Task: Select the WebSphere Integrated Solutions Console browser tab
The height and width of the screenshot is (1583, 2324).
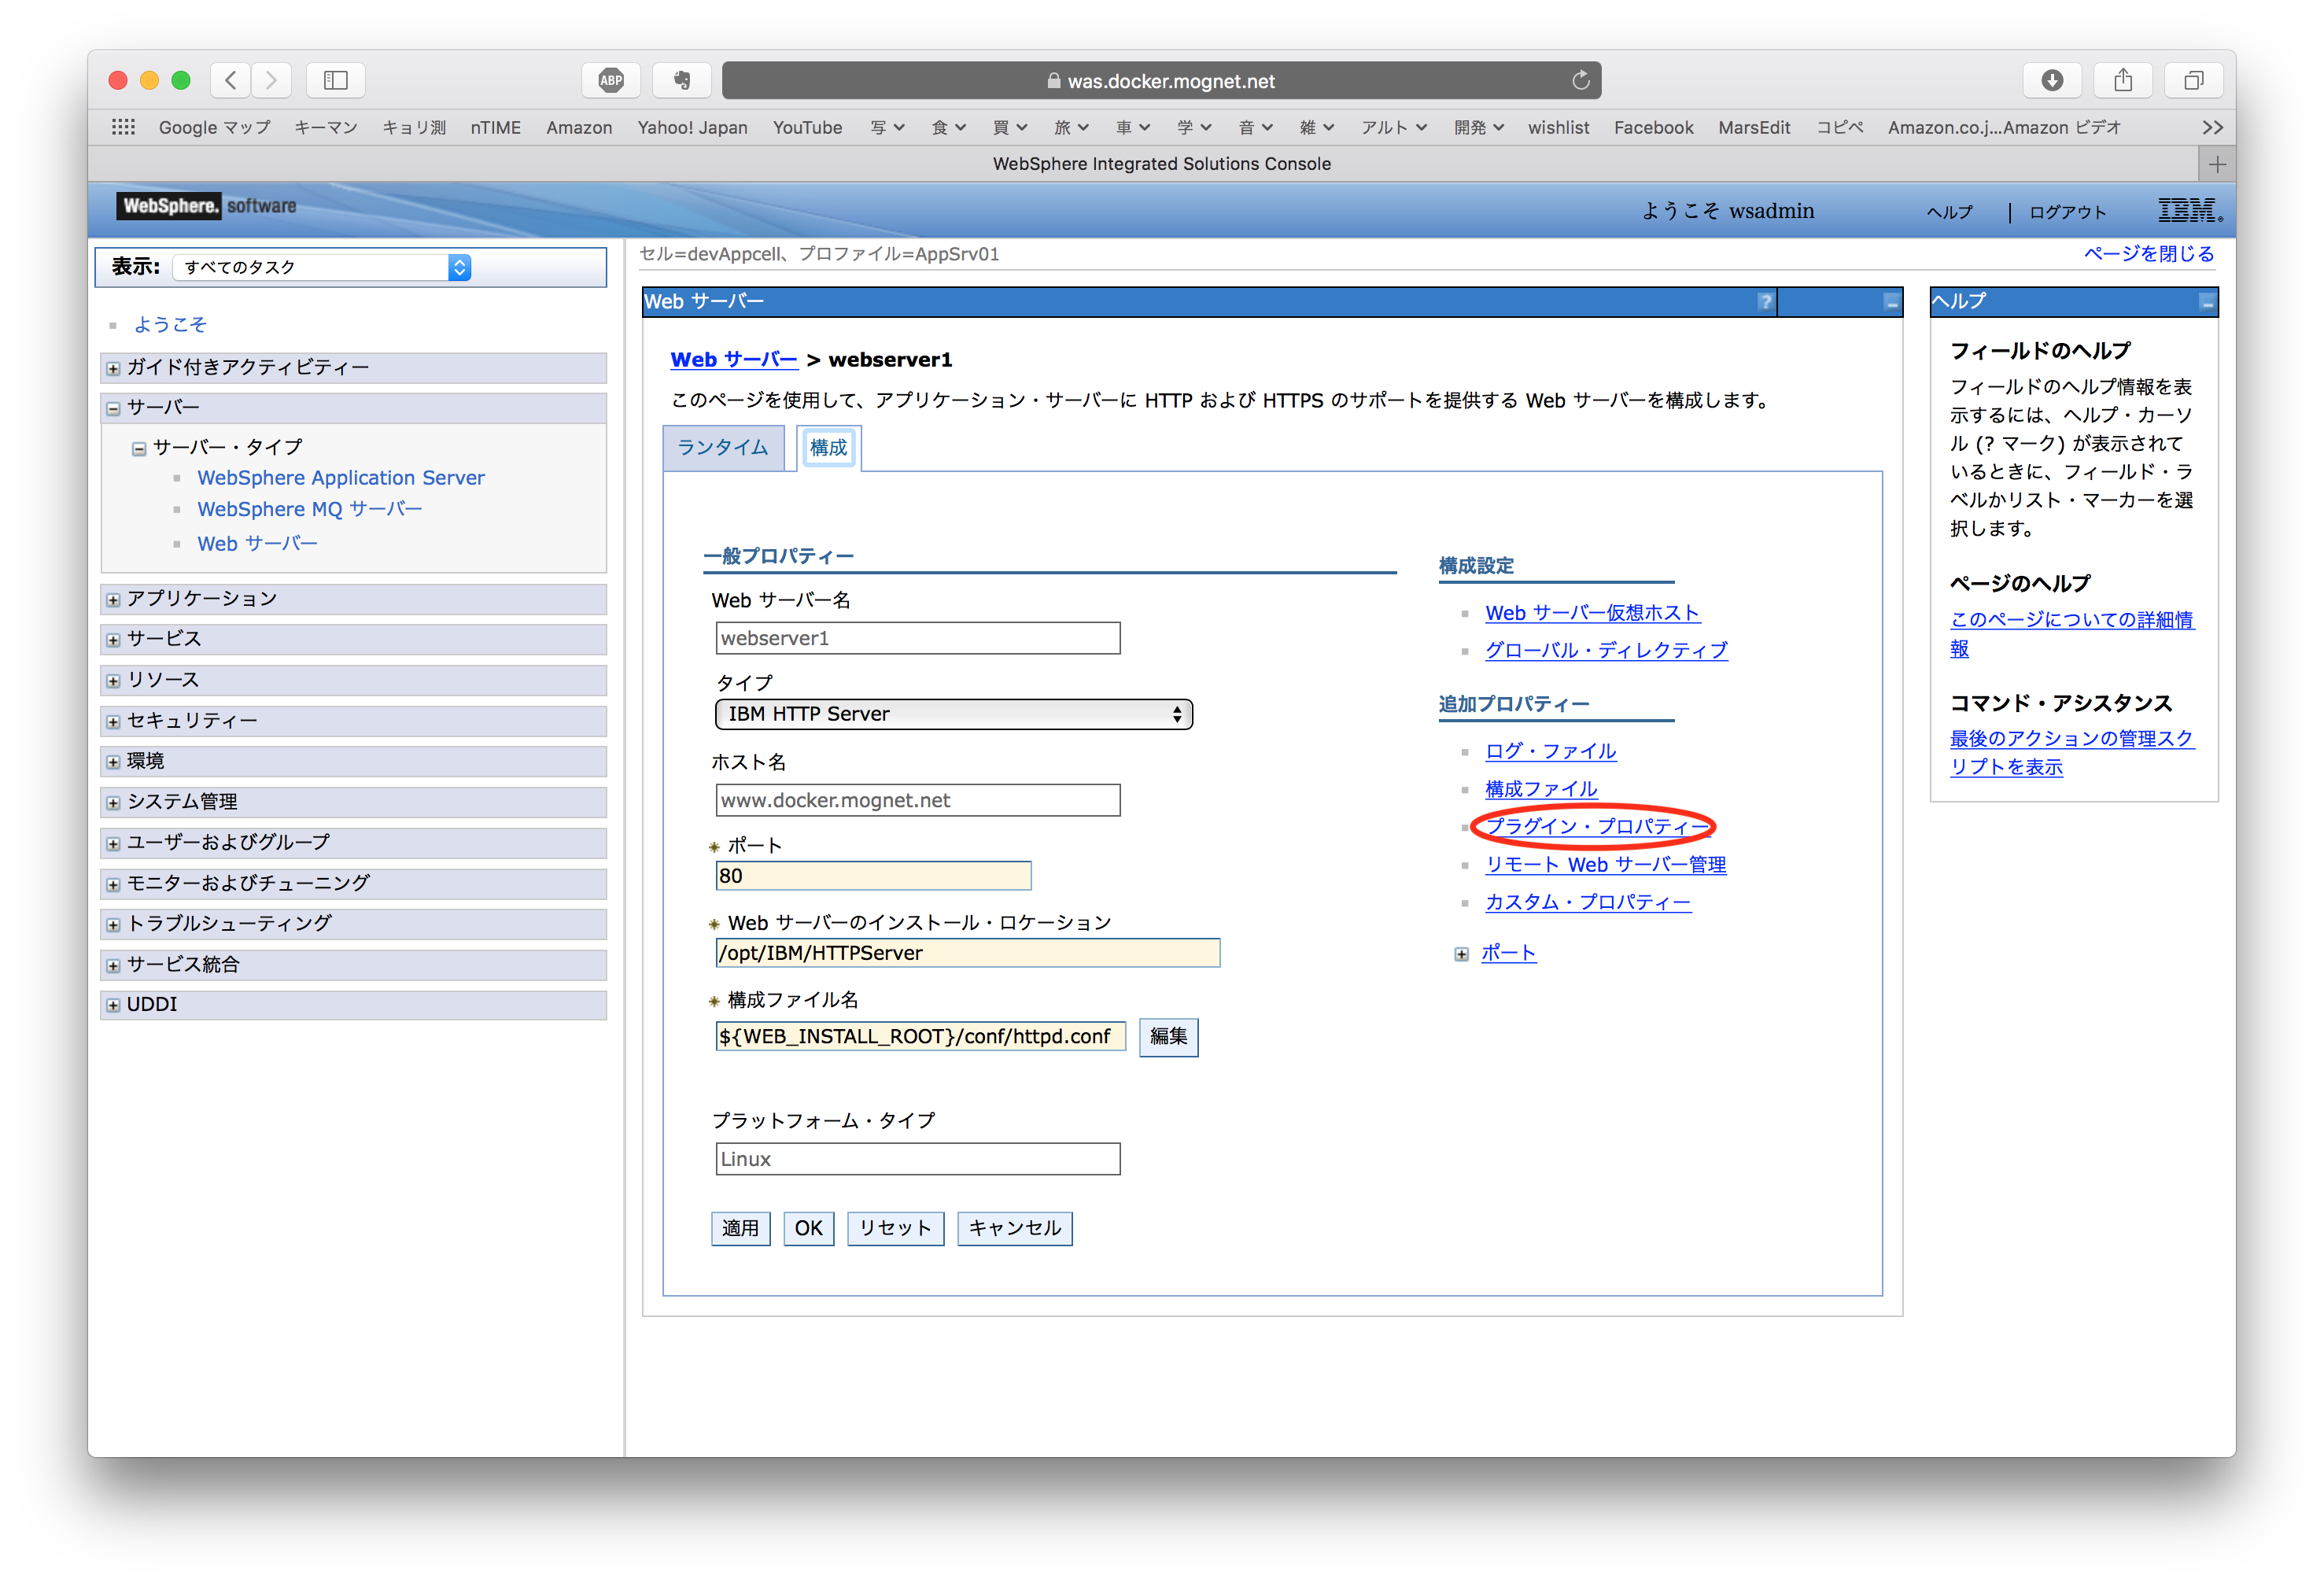Action: [x=1161, y=163]
